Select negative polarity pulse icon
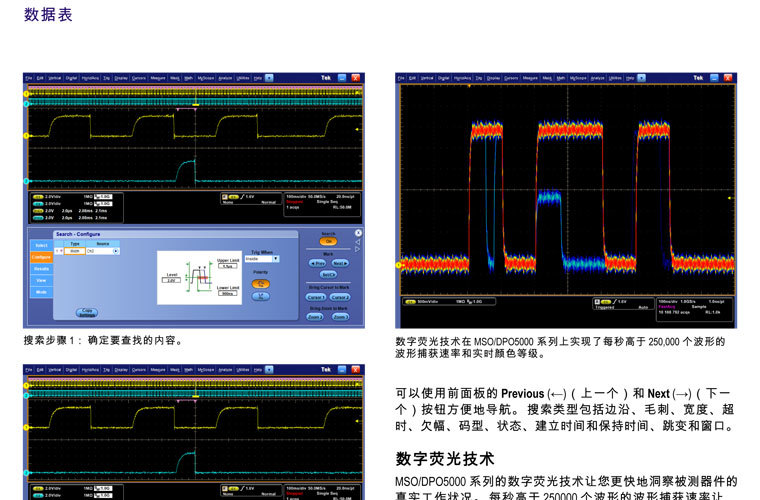The width and height of the screenshot is (760, 500). pyautogui.click(x=260, y=297)
